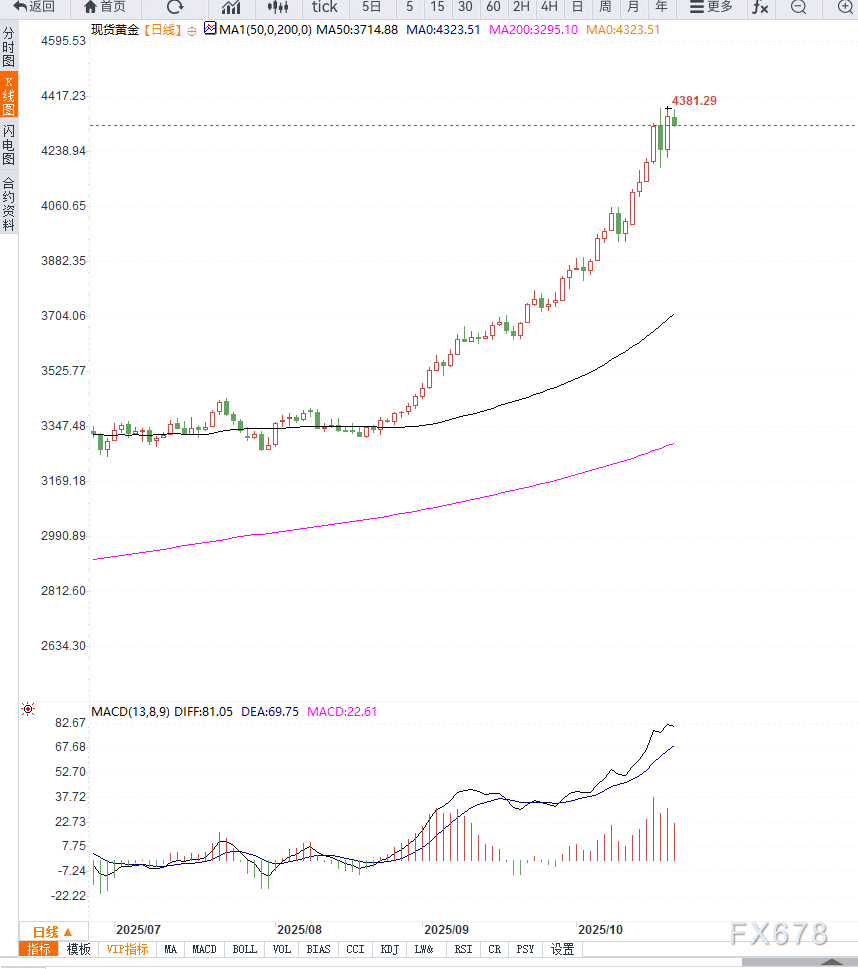Switch to 分时图 view in sidebar
This screenshot has height=969, width=858.
[9, 47]
